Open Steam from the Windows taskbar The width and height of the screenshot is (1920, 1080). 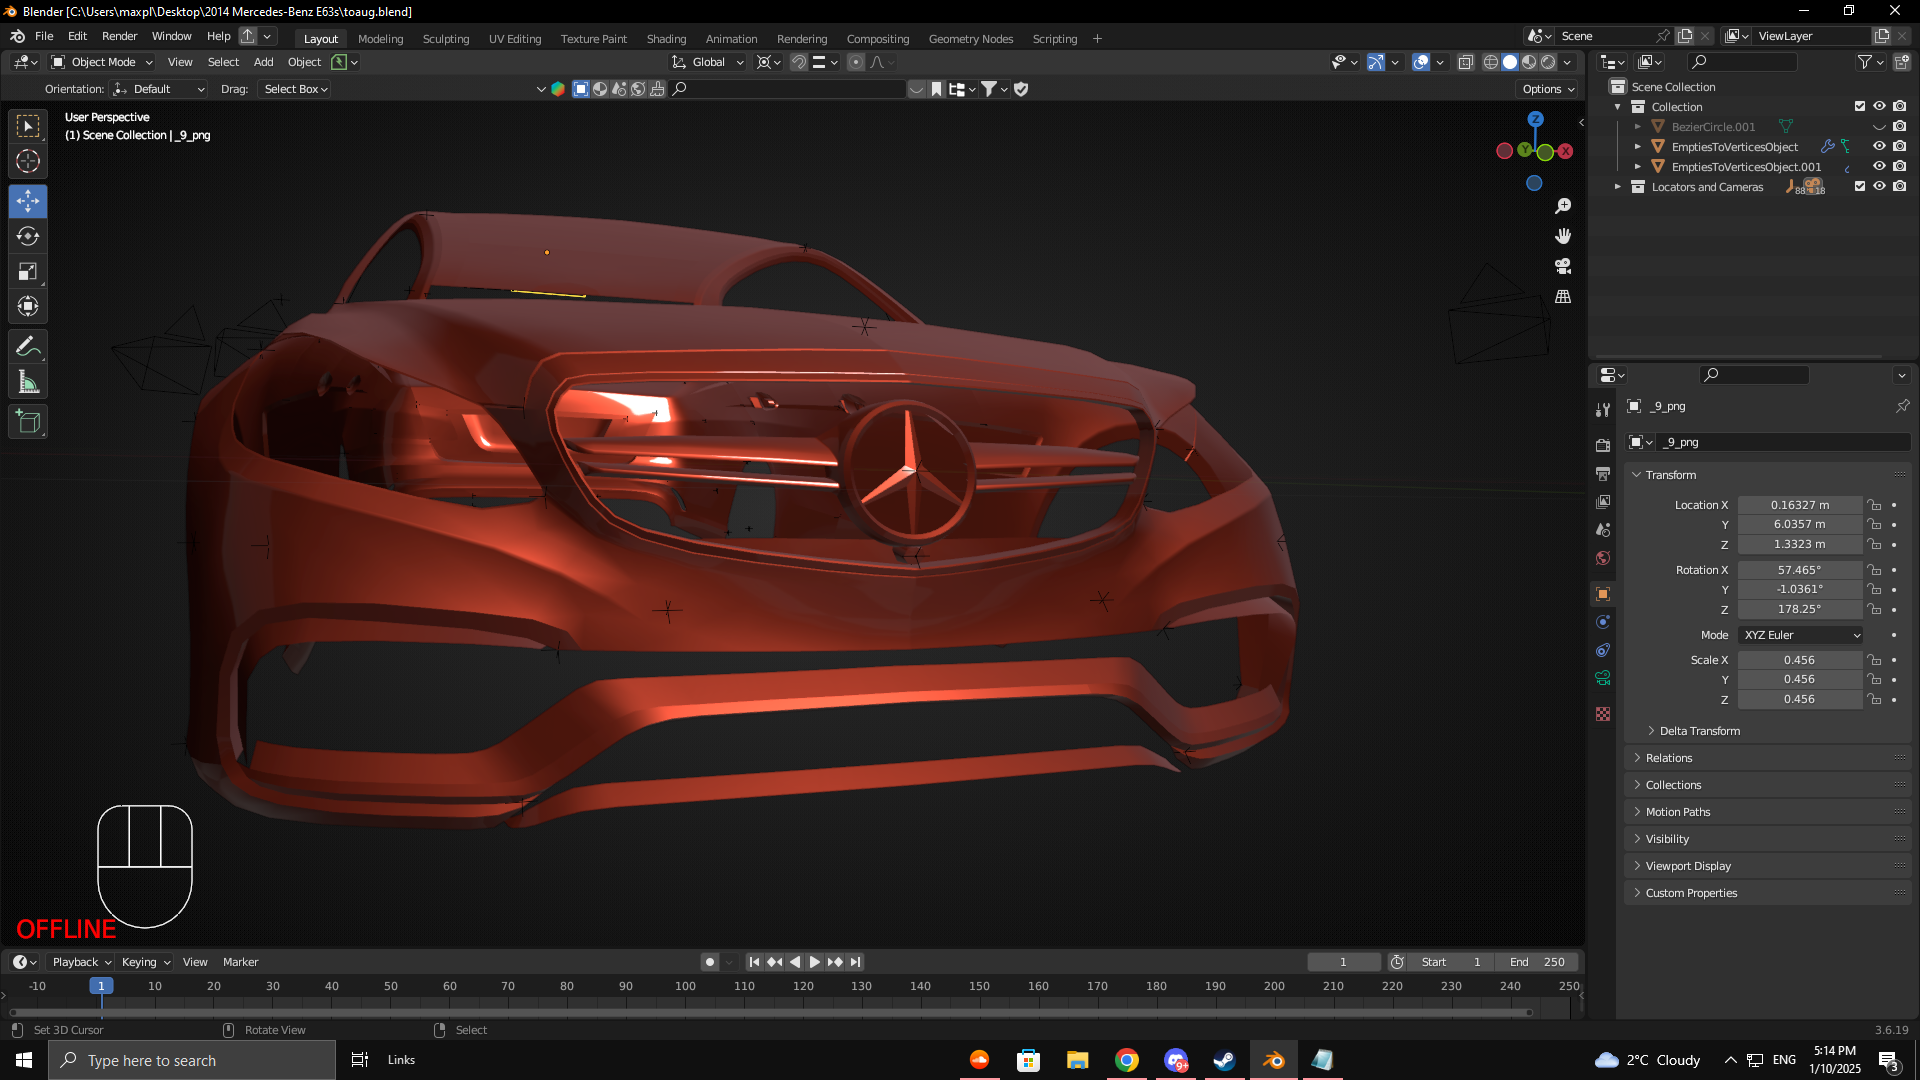tap(1224, 1060)
